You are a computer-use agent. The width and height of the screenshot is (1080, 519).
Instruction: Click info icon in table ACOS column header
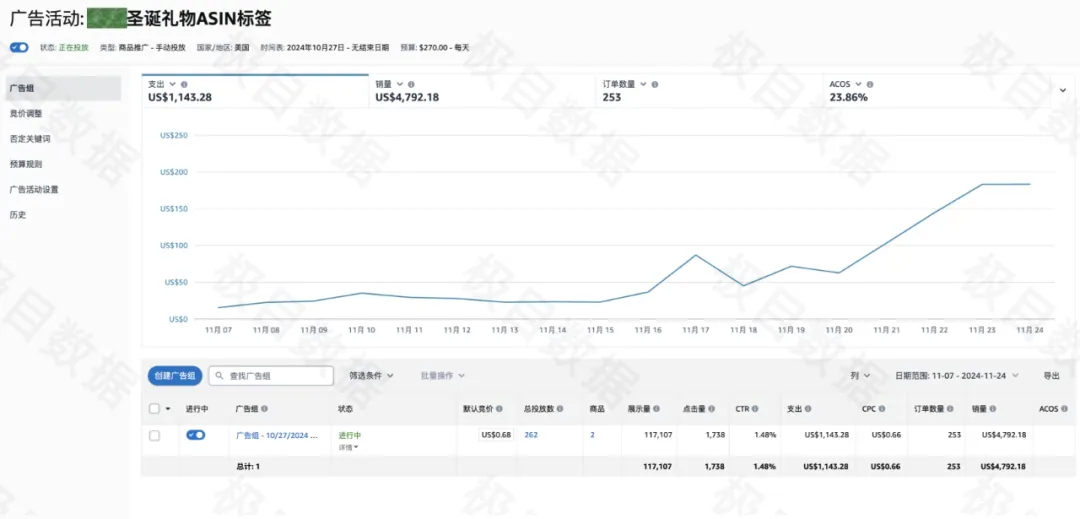click(x=1063, y=409)
